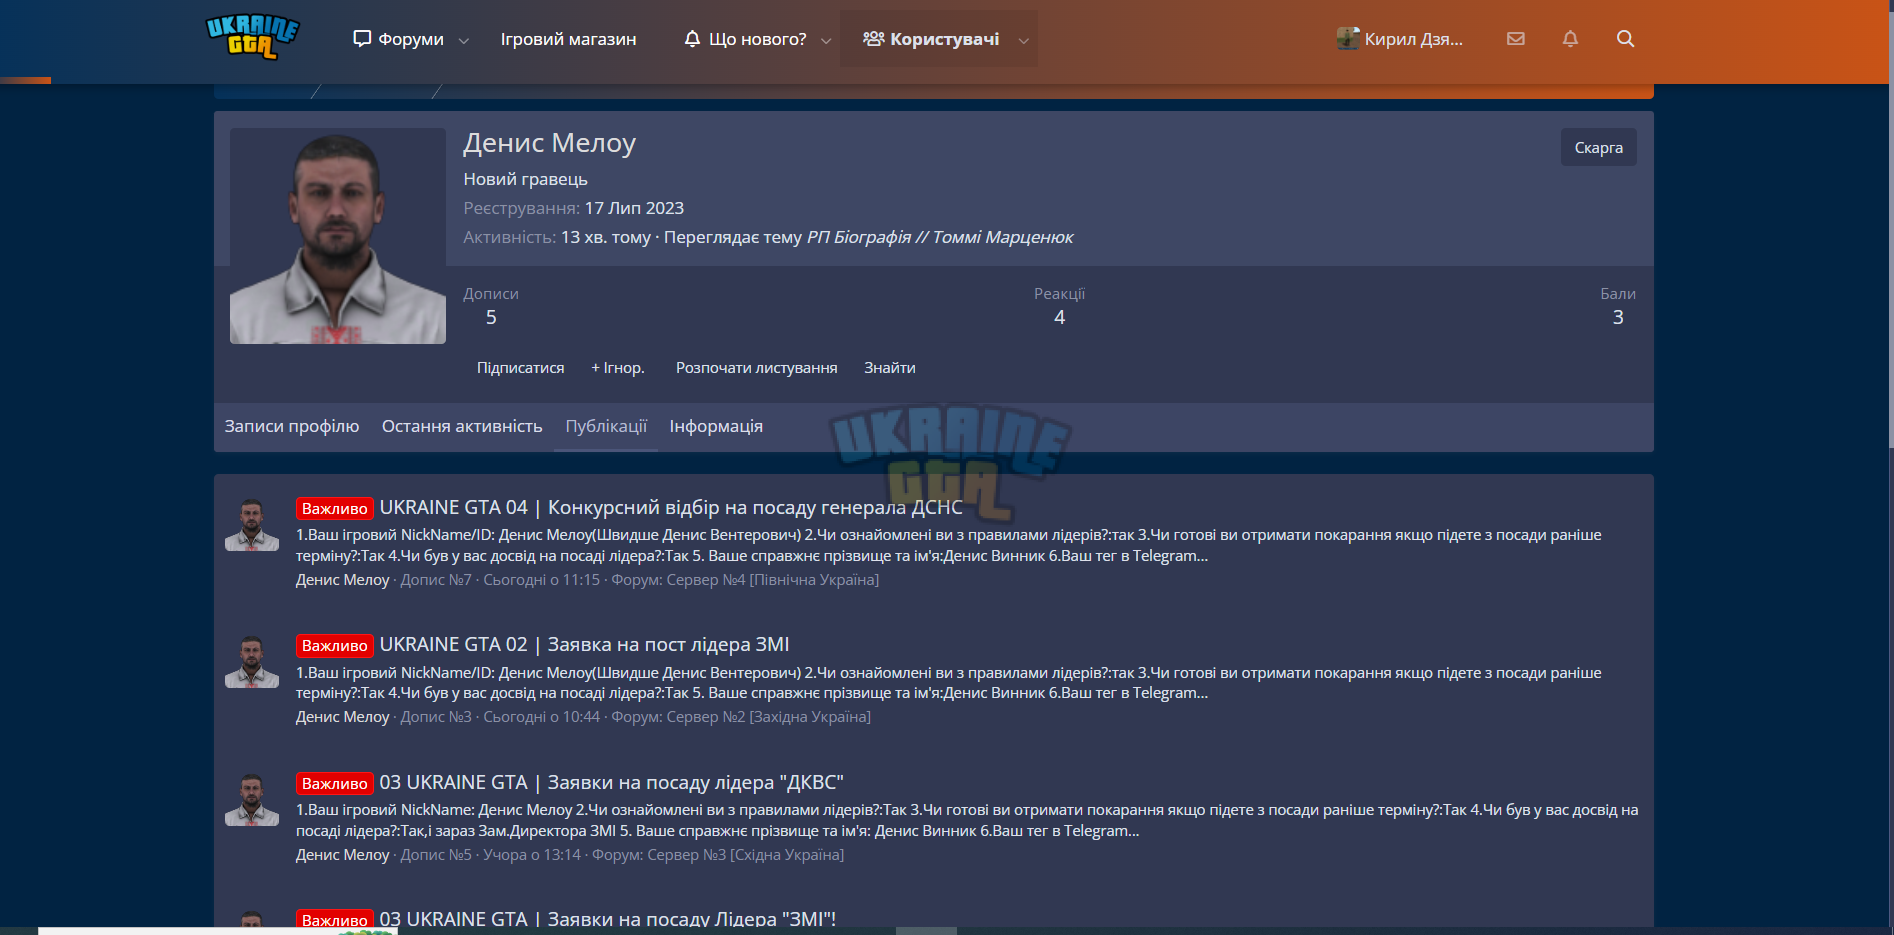Click Денис Мелоу author name under ДКВС post
This screenshot has height=935, width=1894.
pyautogui.click(x=343, y=855)
